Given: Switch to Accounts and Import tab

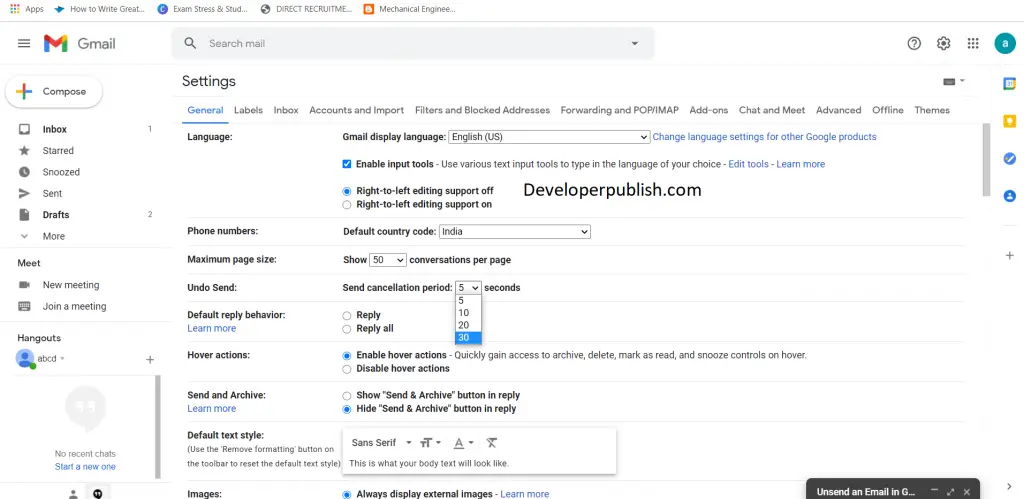Looking at the screenshot, I should pyautogui.click(x=357, y=110).
